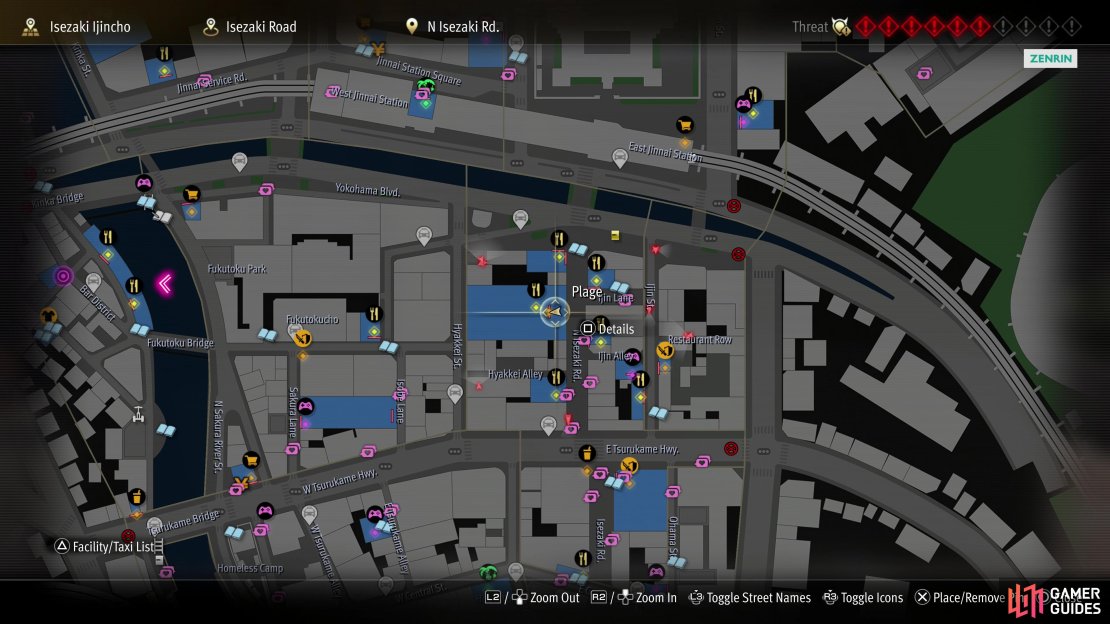Click the Isezaki Ijincho district icon
Image resolution: width=1110 pixels, height=624 pixels.
(x=30, y=27)
